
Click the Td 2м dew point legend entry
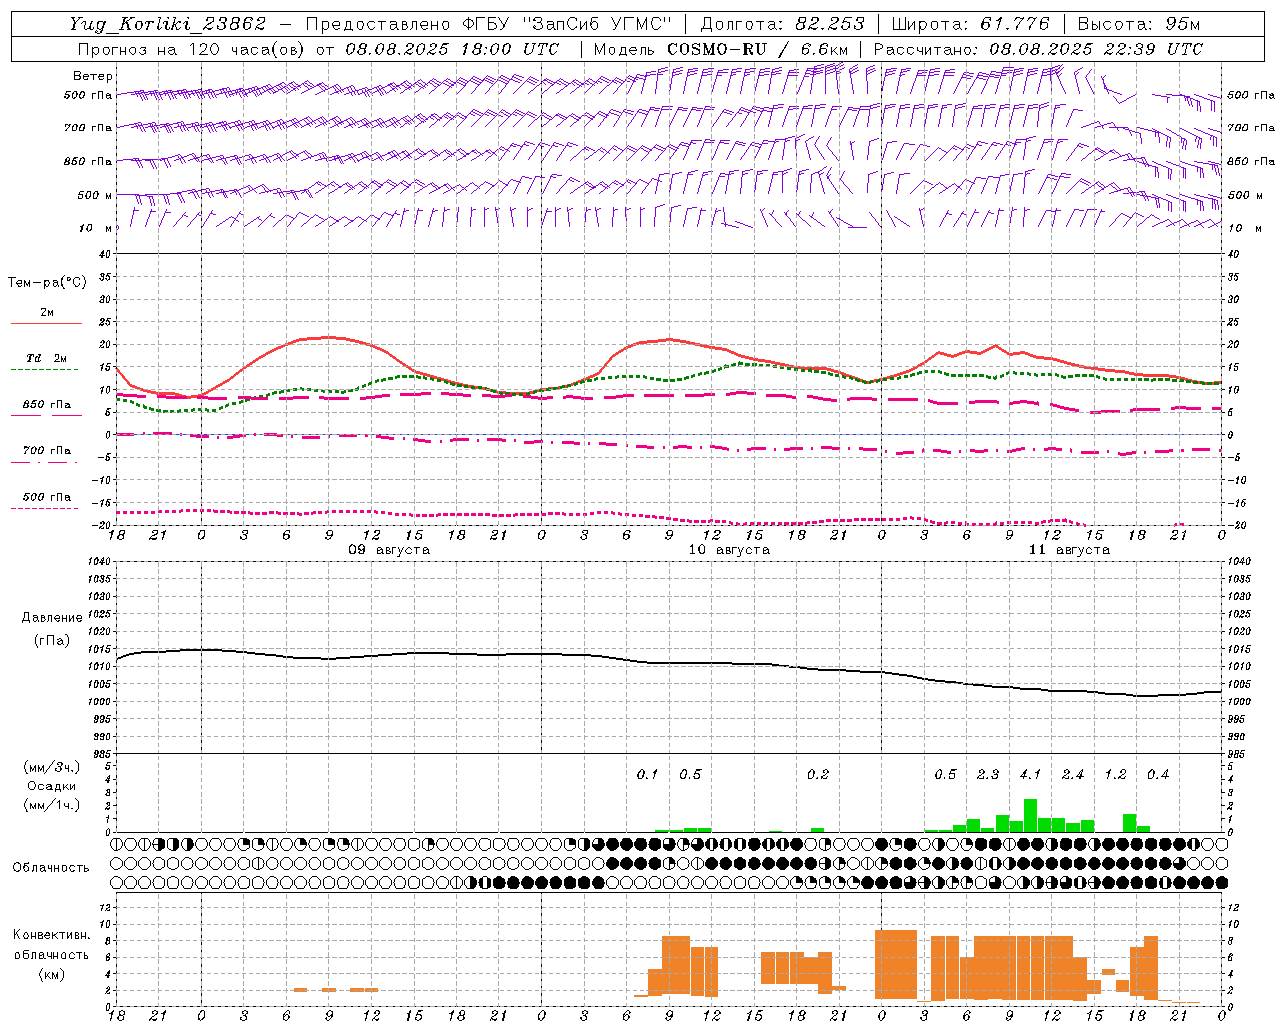[46, 358]
